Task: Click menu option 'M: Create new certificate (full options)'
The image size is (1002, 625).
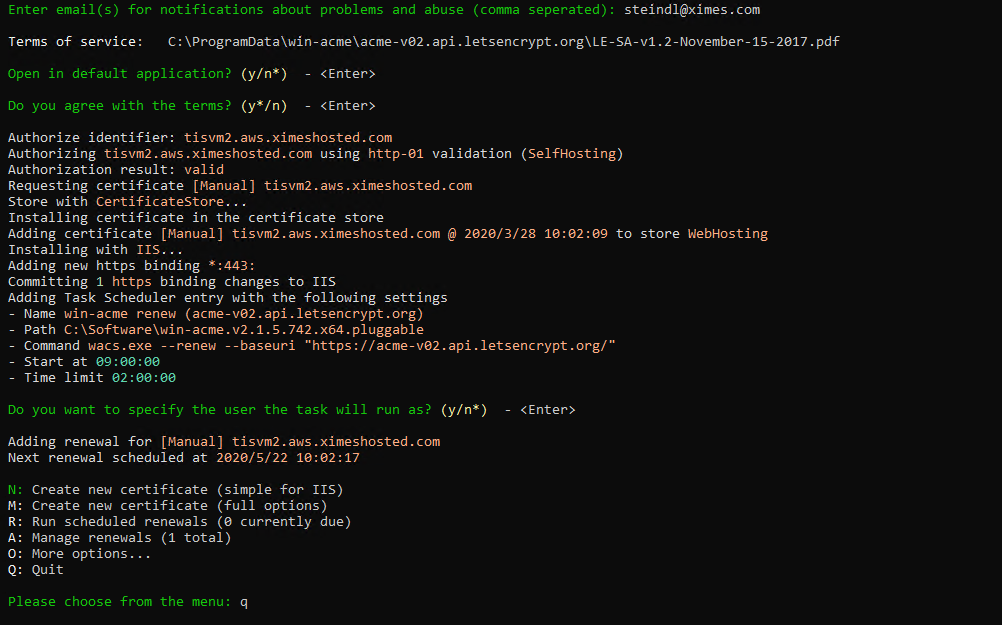Action: point(167,505)
